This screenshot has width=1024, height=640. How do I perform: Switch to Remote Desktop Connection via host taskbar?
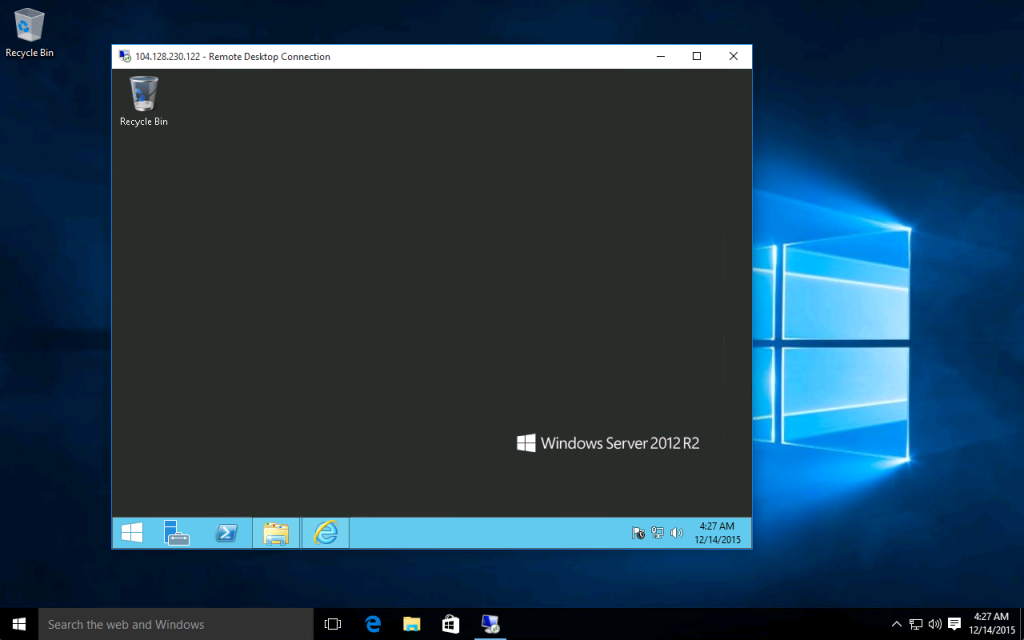point(490,623)
